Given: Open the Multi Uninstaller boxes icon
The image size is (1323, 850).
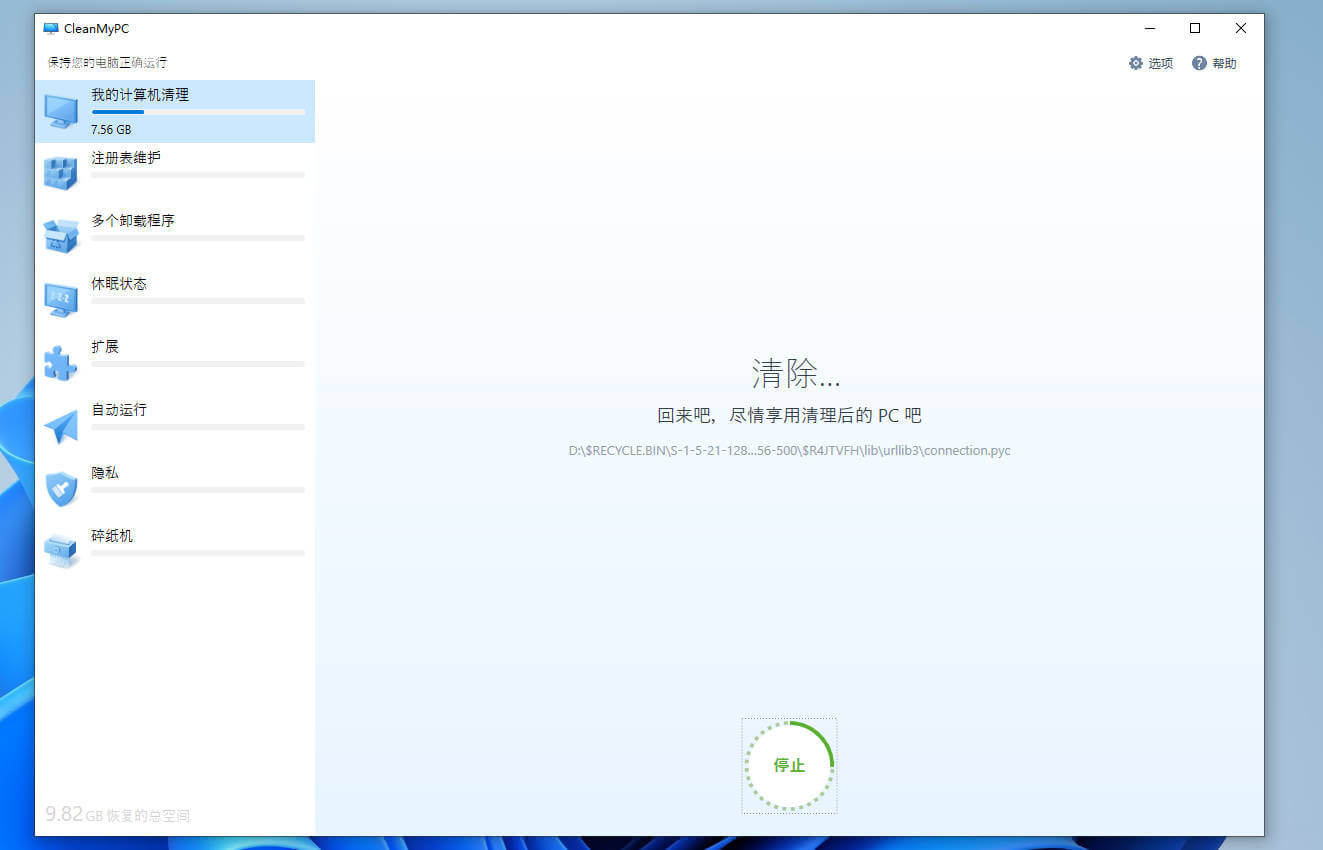Looking at the screenshot, I should (x=61, y=235).
